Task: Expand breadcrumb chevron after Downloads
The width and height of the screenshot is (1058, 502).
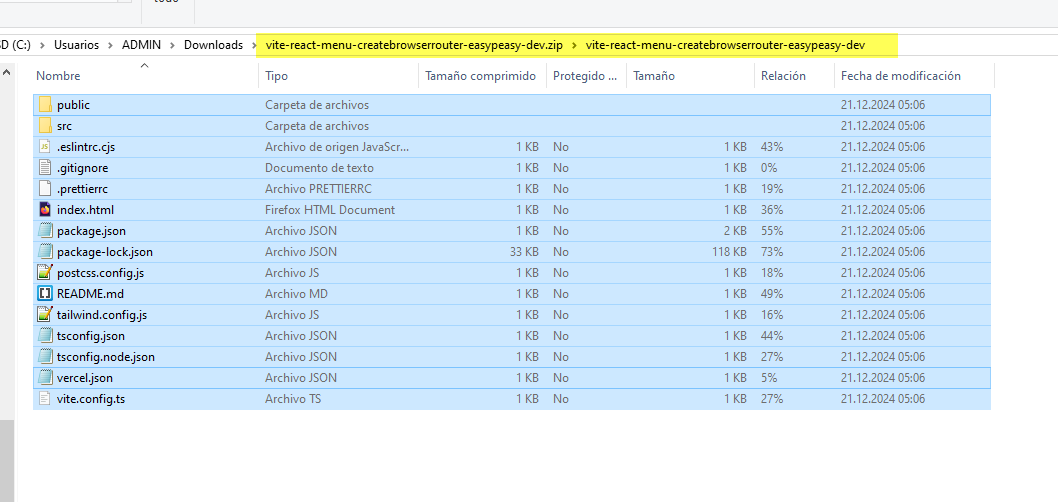Action: click(x=253, y=45)
